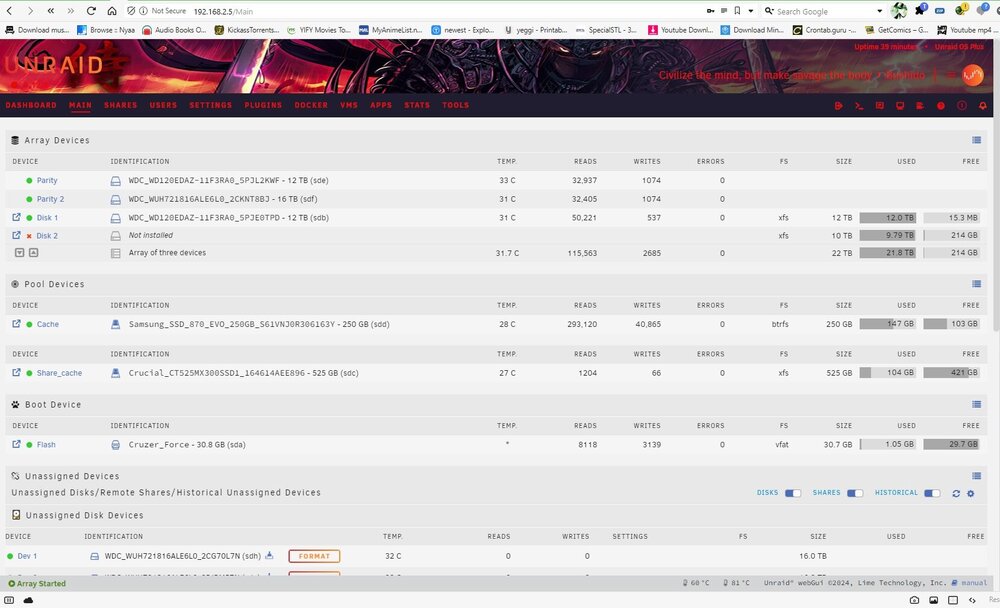The image size is (1000, 608).
Task: Open the Apps tab
Action: click(381, 105)
